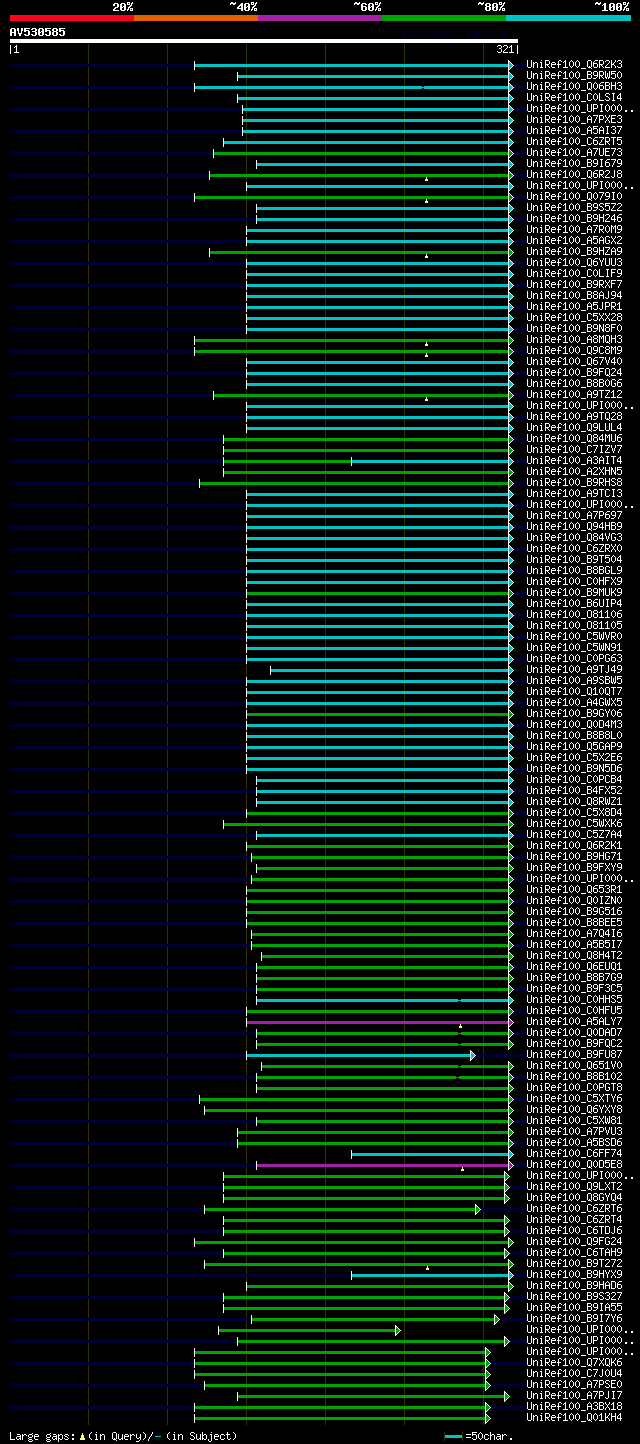Select the UniRef100_B9FU87 label
Image resolution: width=640 pixels, height=1444 pixels.
pos(574,1055)
